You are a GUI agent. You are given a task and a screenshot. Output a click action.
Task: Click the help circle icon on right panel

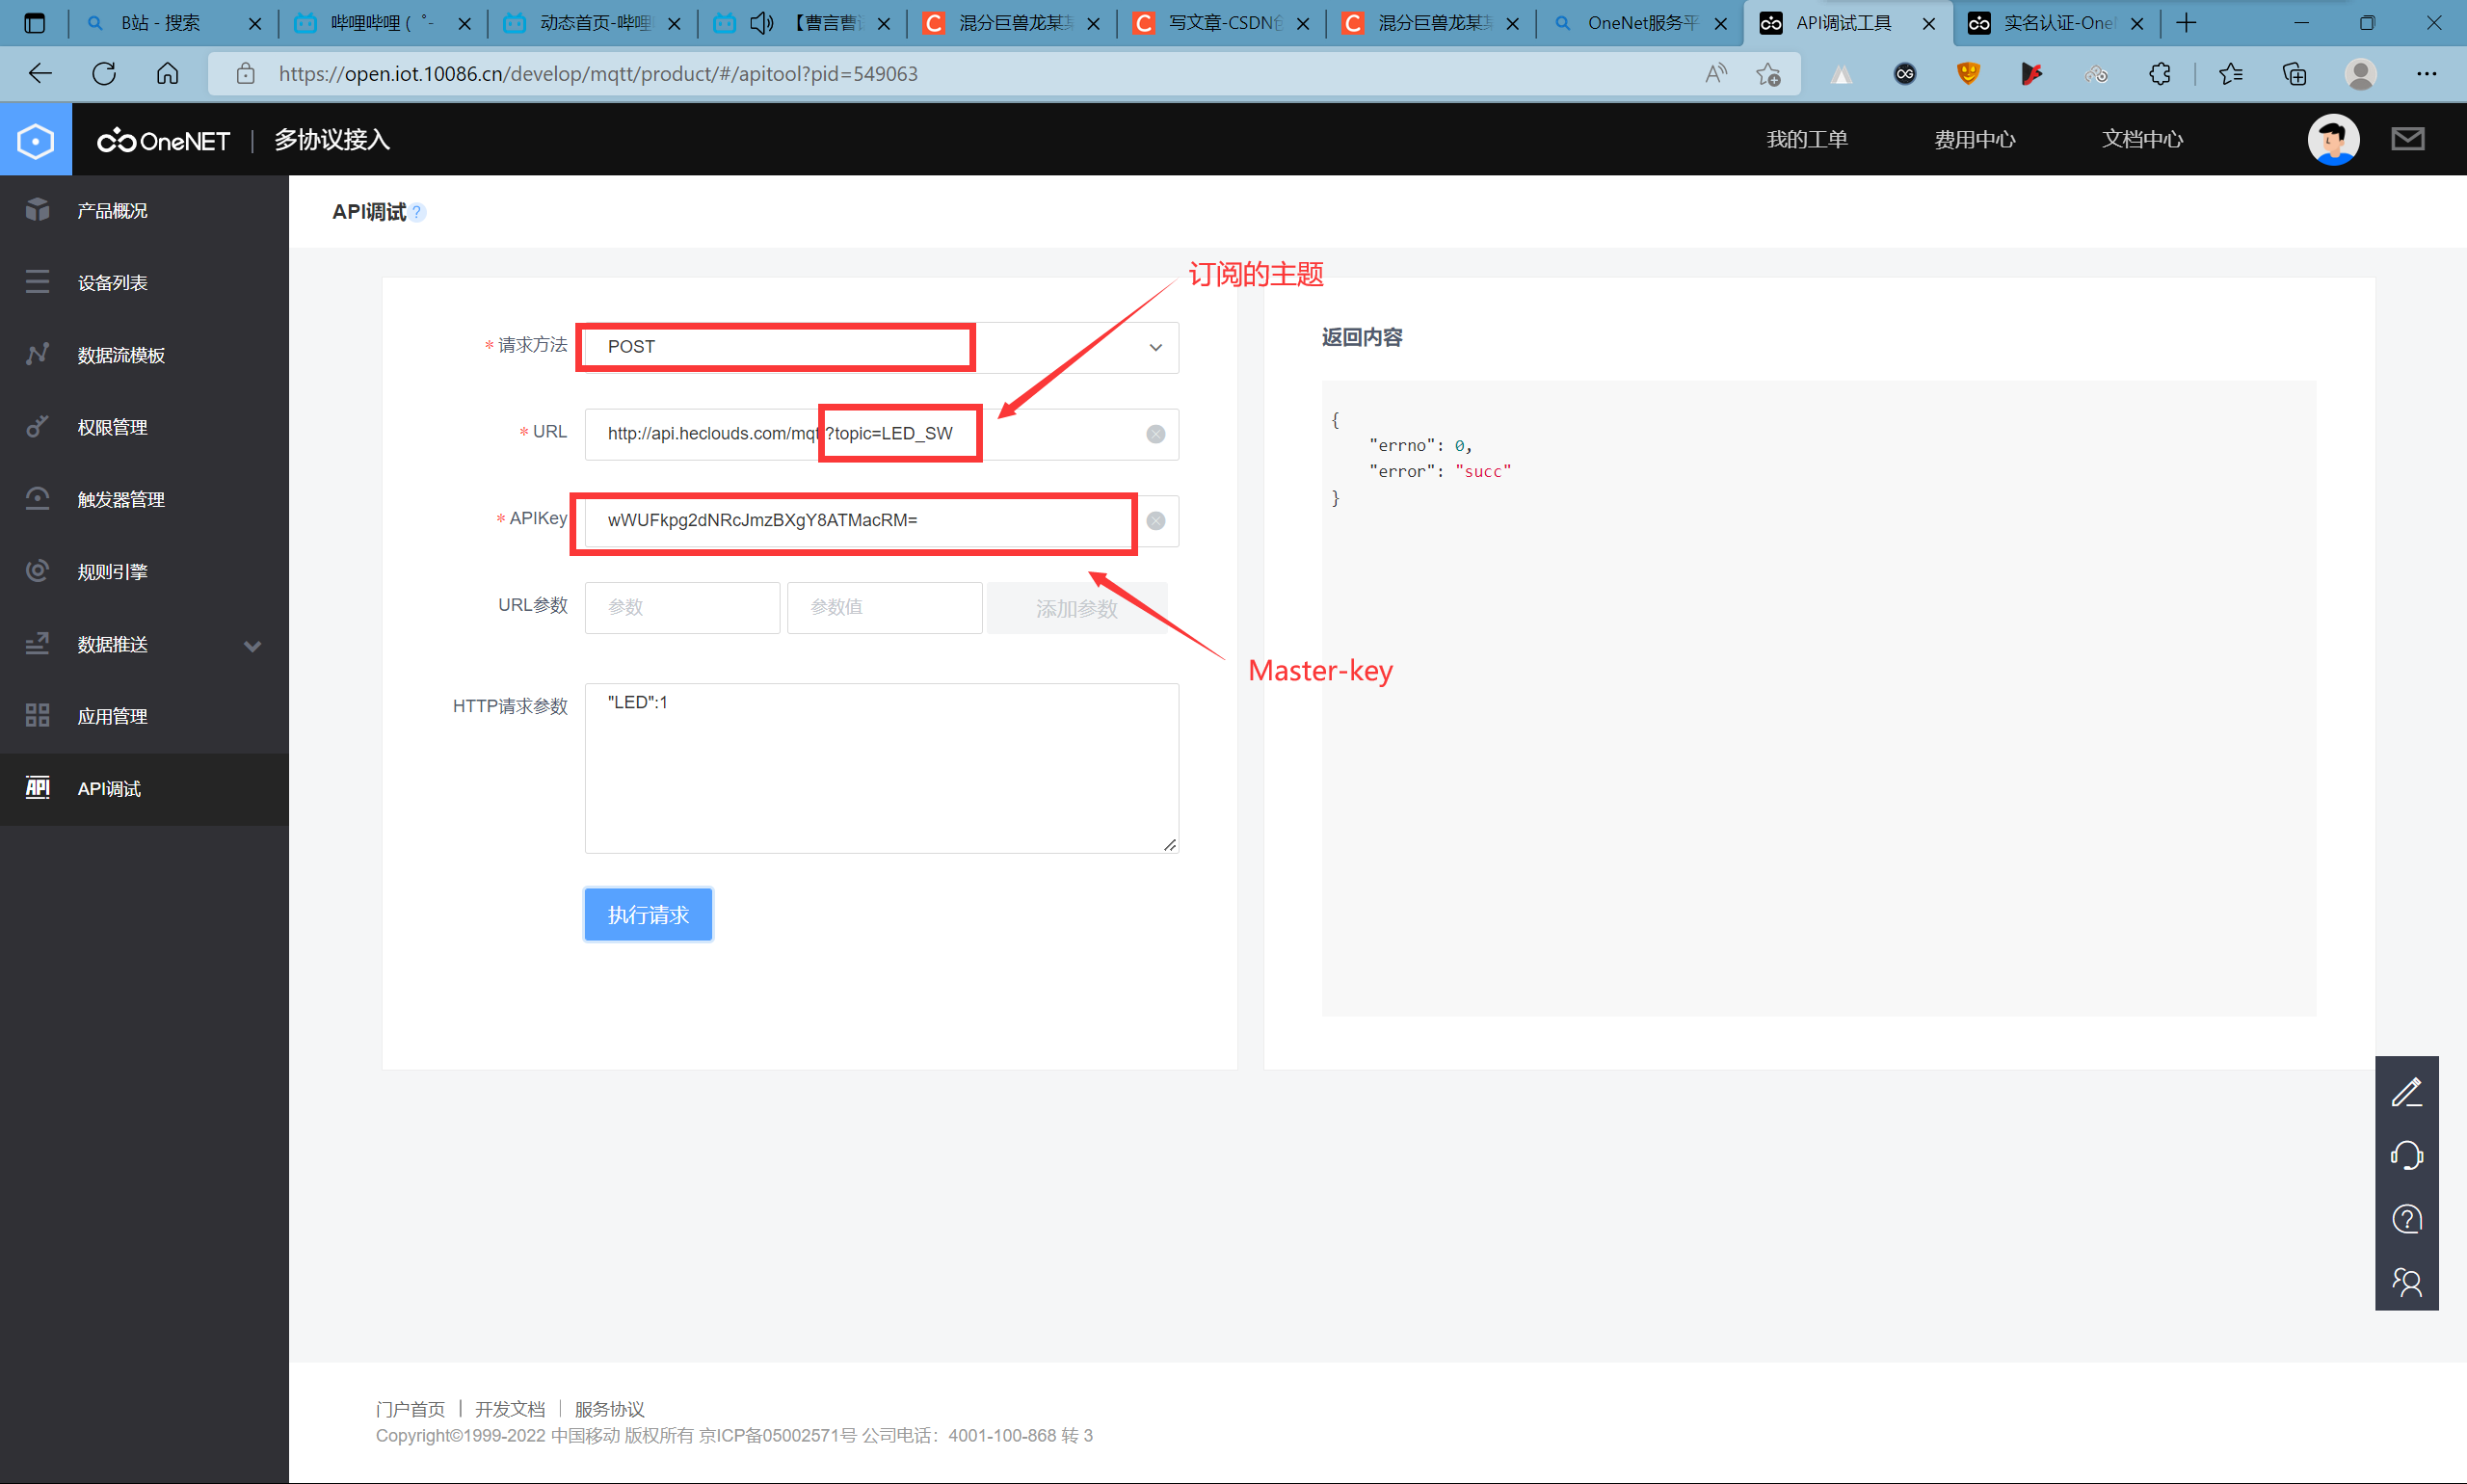coord(2406,1219)
